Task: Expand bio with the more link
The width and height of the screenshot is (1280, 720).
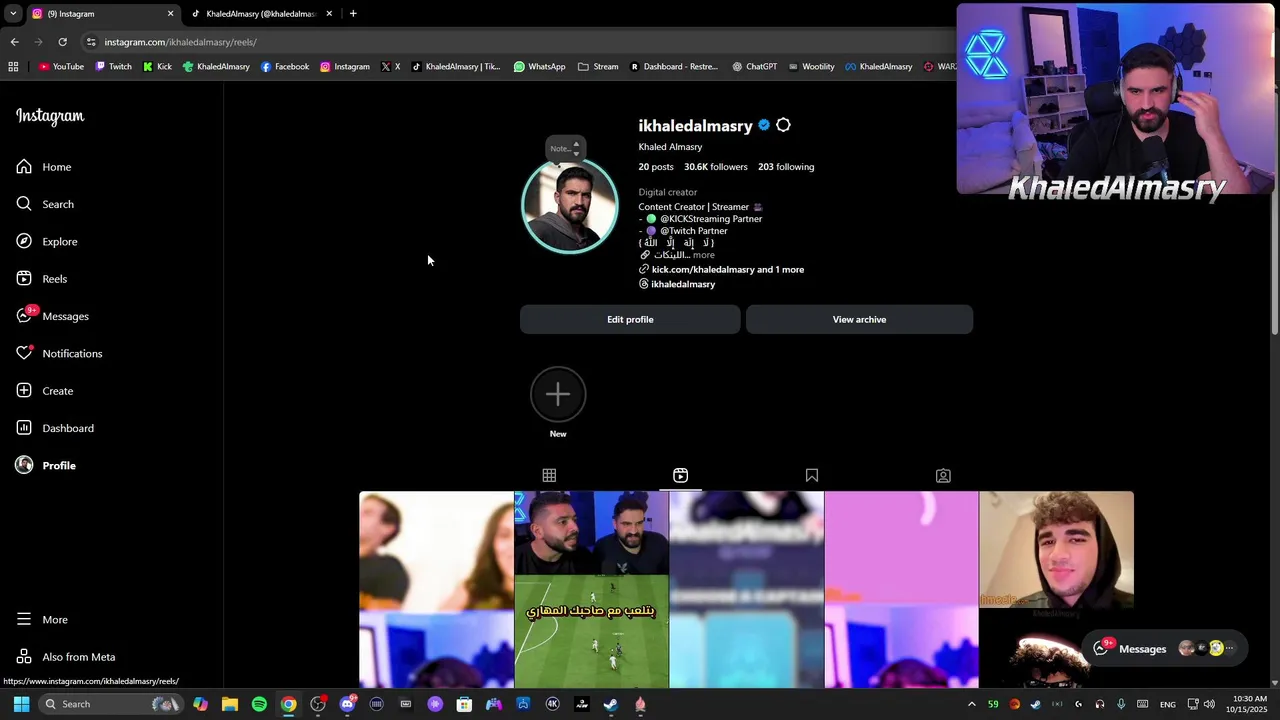Action: click(704, 255)
